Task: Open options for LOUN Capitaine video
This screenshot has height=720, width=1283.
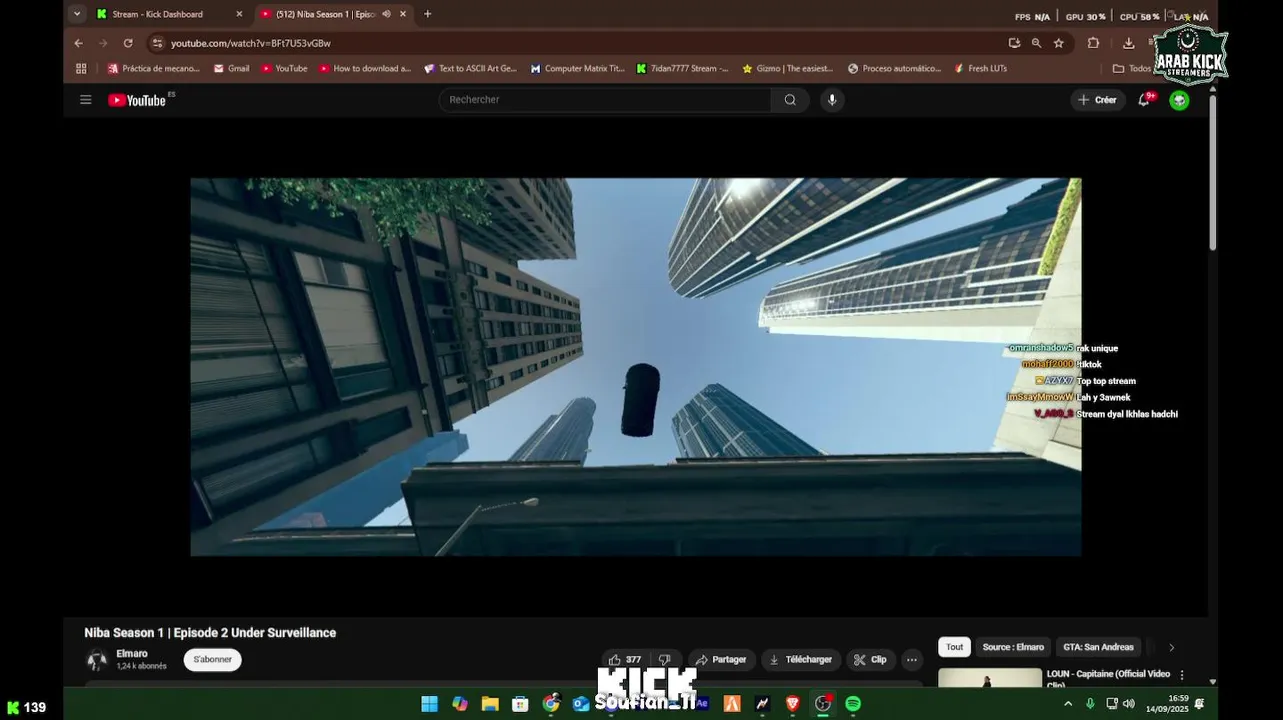Action: click(x=1182, y=675)
